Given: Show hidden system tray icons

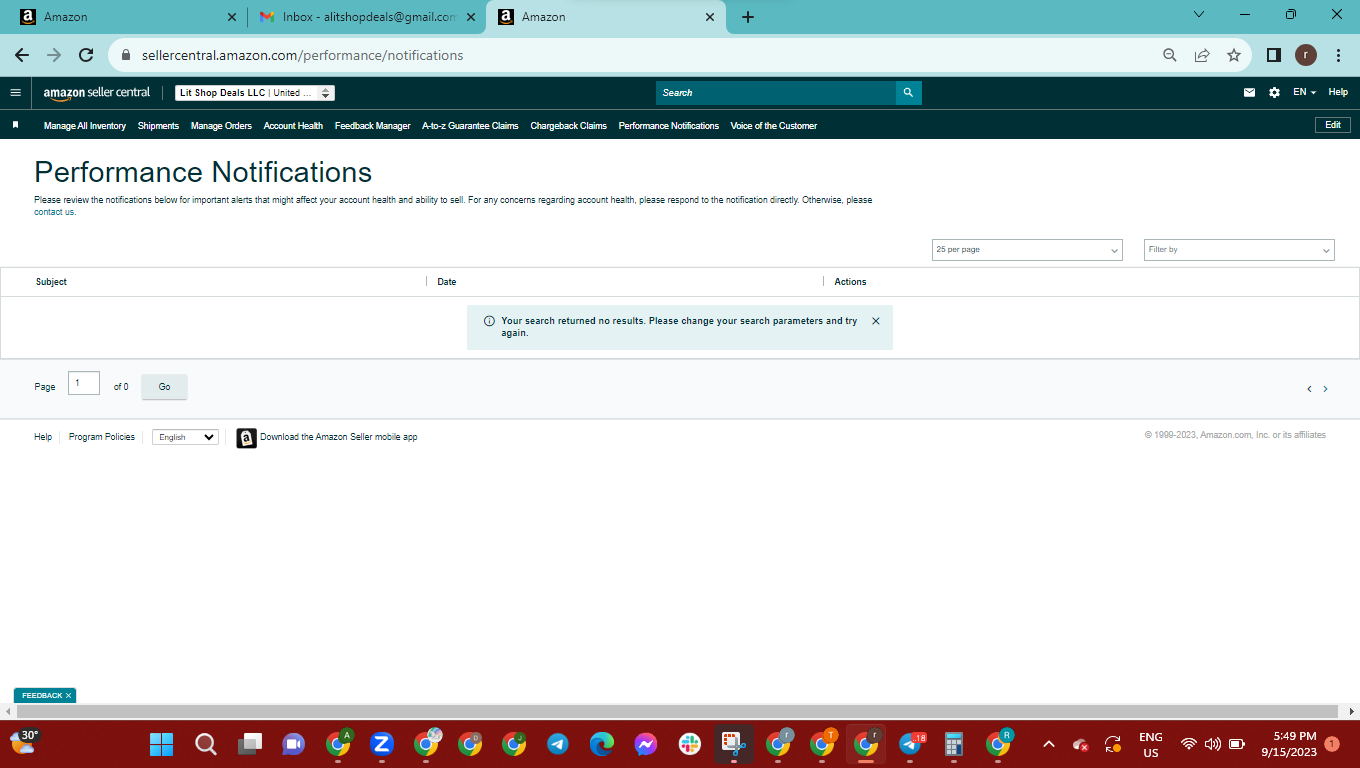Looking at the screenshot, I should (x=1049, y=744).
